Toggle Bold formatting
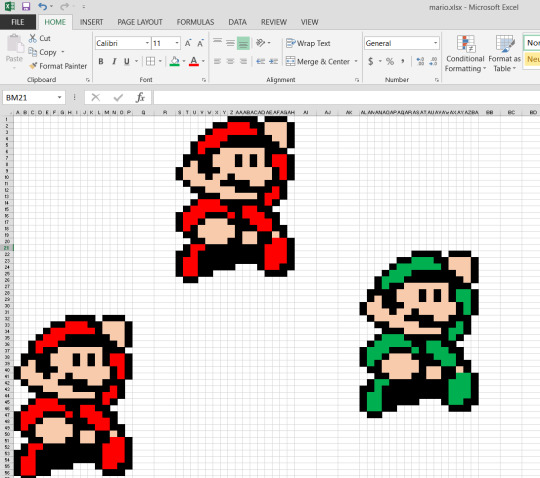Screen dimensions: 540x478 coord(101,61)
